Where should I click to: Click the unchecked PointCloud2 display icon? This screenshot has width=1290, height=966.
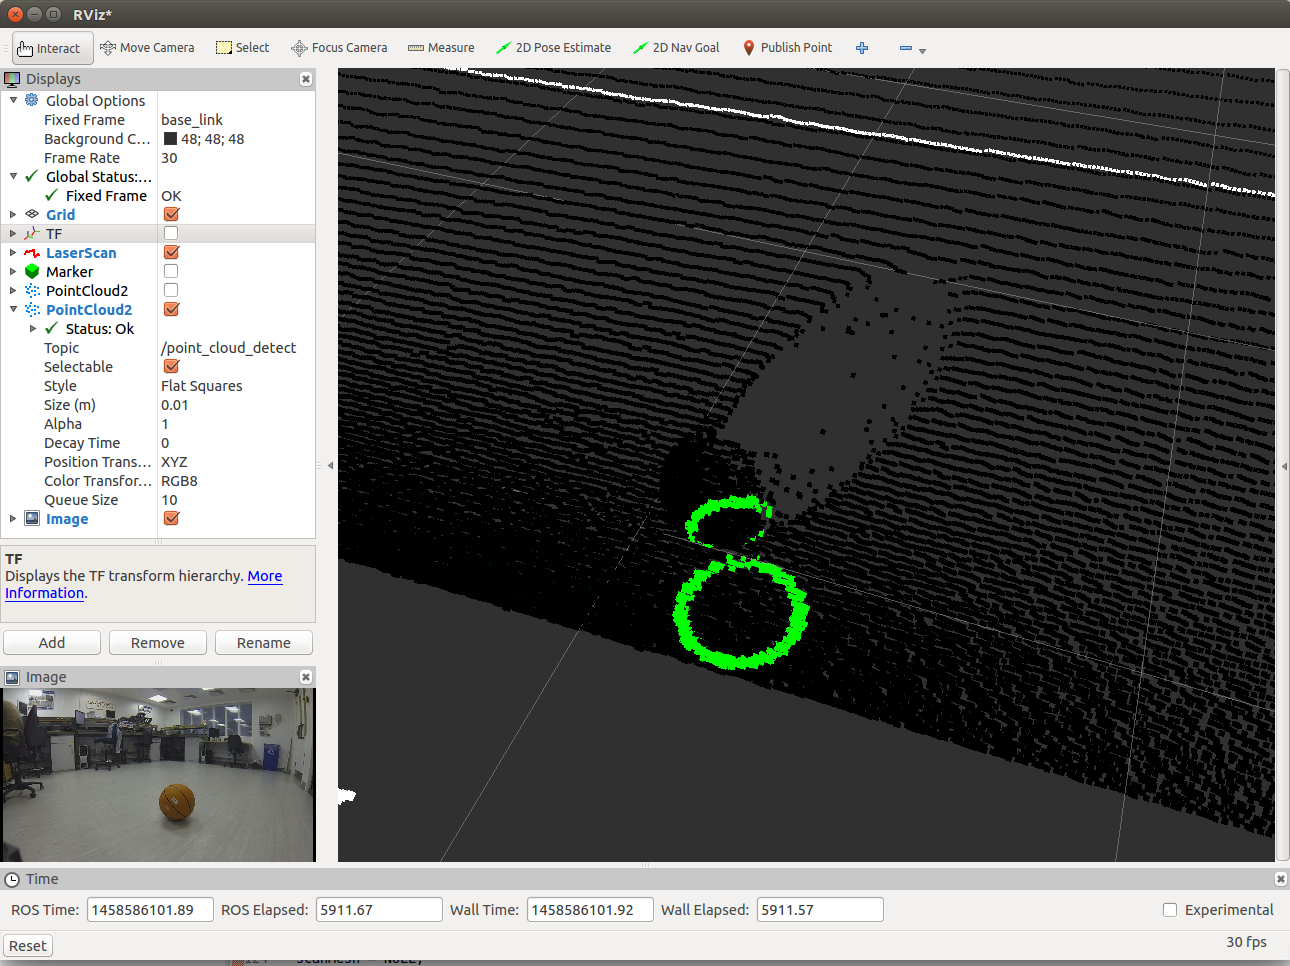point(32,291)
